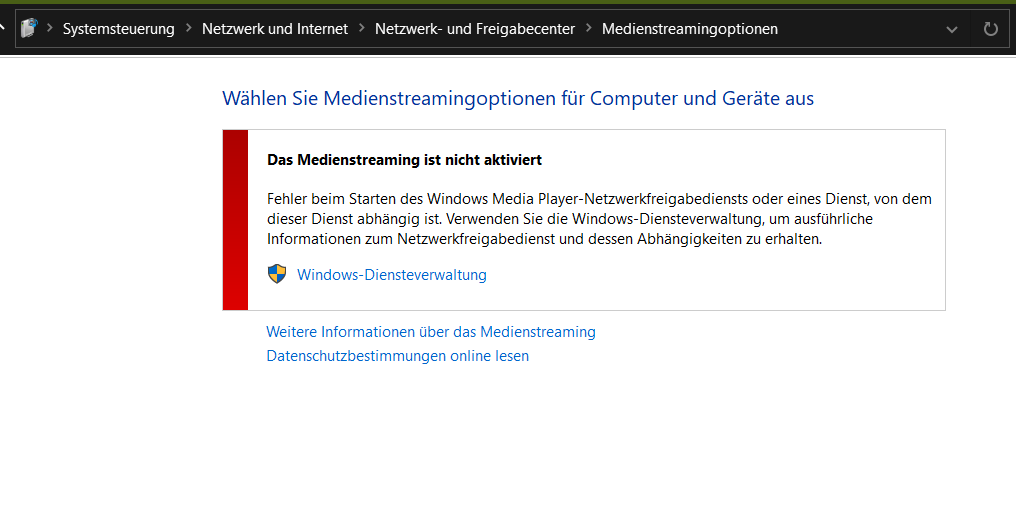The width and height of the screenshot is (1016, 526).
Task: Click error paragraph starting Fehler beim Starten
Action: tap(599, 219)
